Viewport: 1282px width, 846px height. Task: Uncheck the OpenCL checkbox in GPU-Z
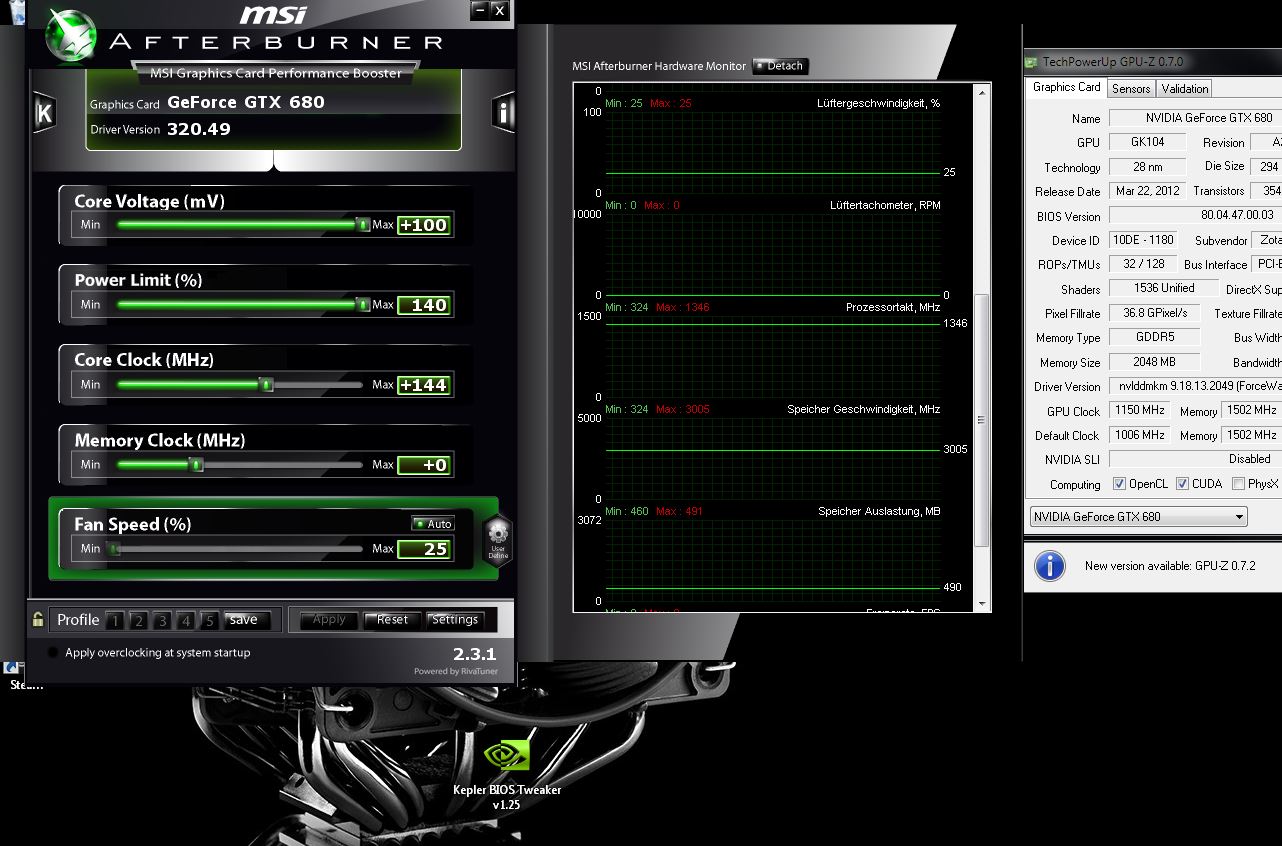tap(1119, 484)
